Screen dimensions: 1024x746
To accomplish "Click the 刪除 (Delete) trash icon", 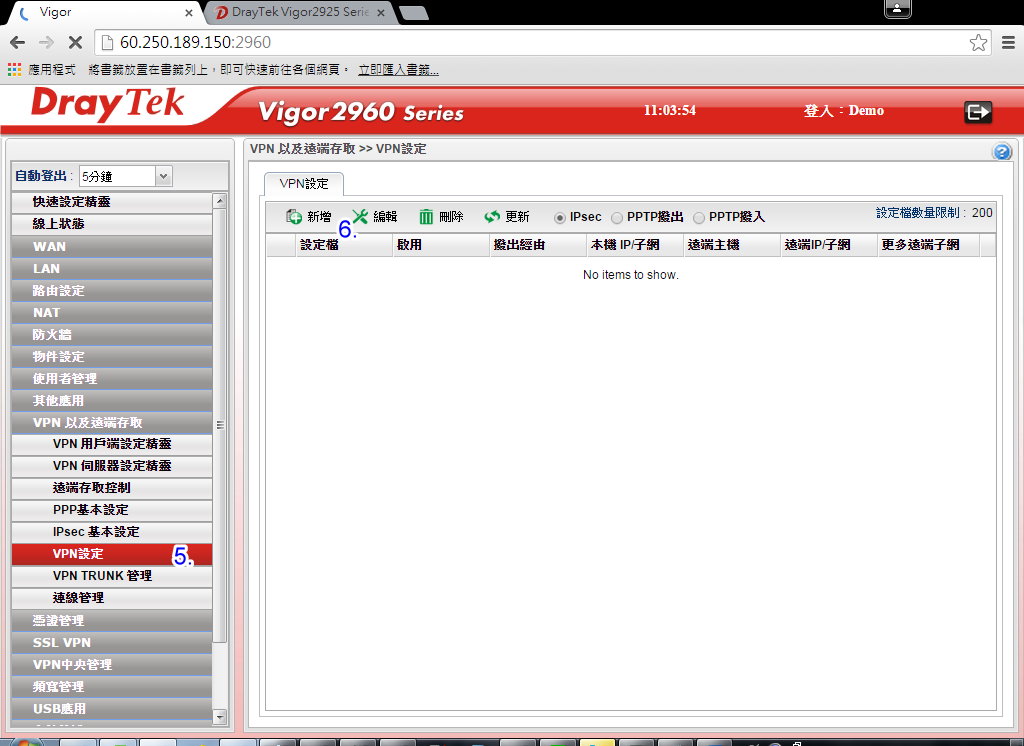I will point(426,216).
